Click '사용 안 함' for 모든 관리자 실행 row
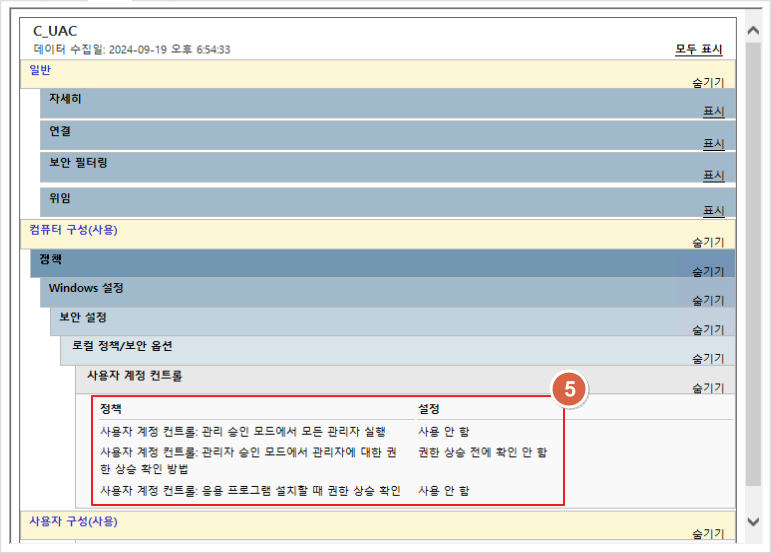Image resolution: width=771 pixels, height=553 pixels. click(x=444, y=432)
